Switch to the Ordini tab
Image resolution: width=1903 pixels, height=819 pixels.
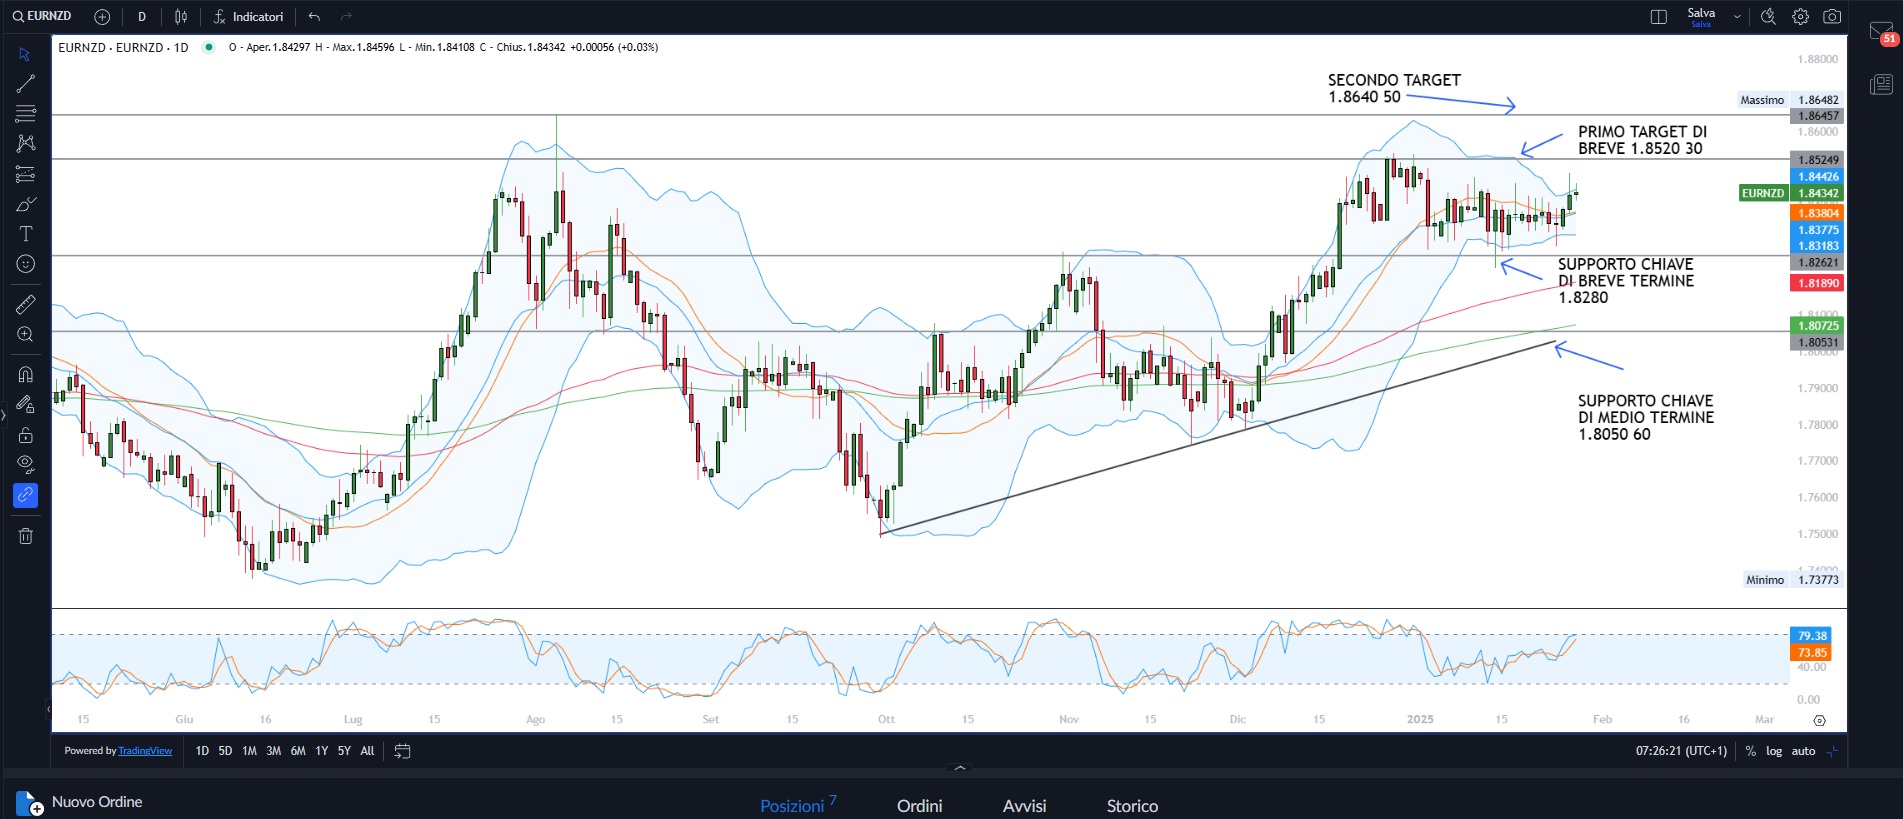919,806
